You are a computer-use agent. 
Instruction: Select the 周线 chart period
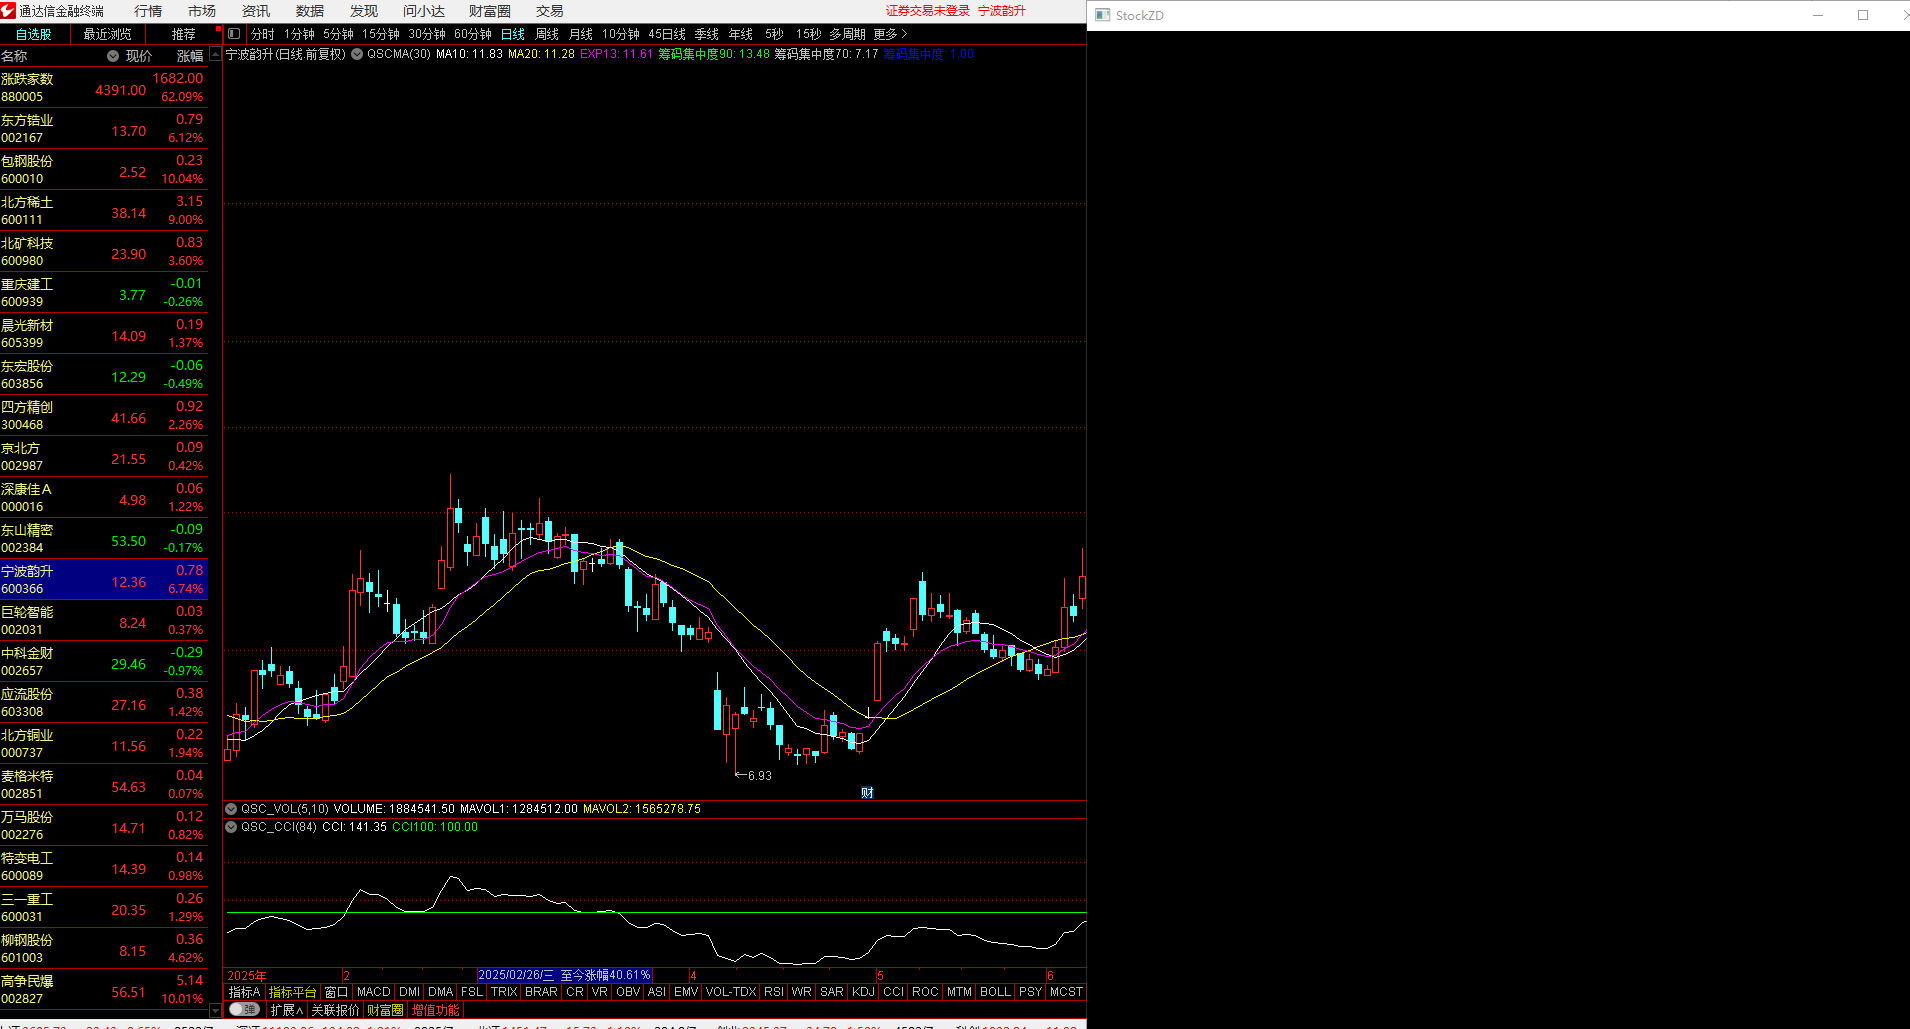coord(547,34)
